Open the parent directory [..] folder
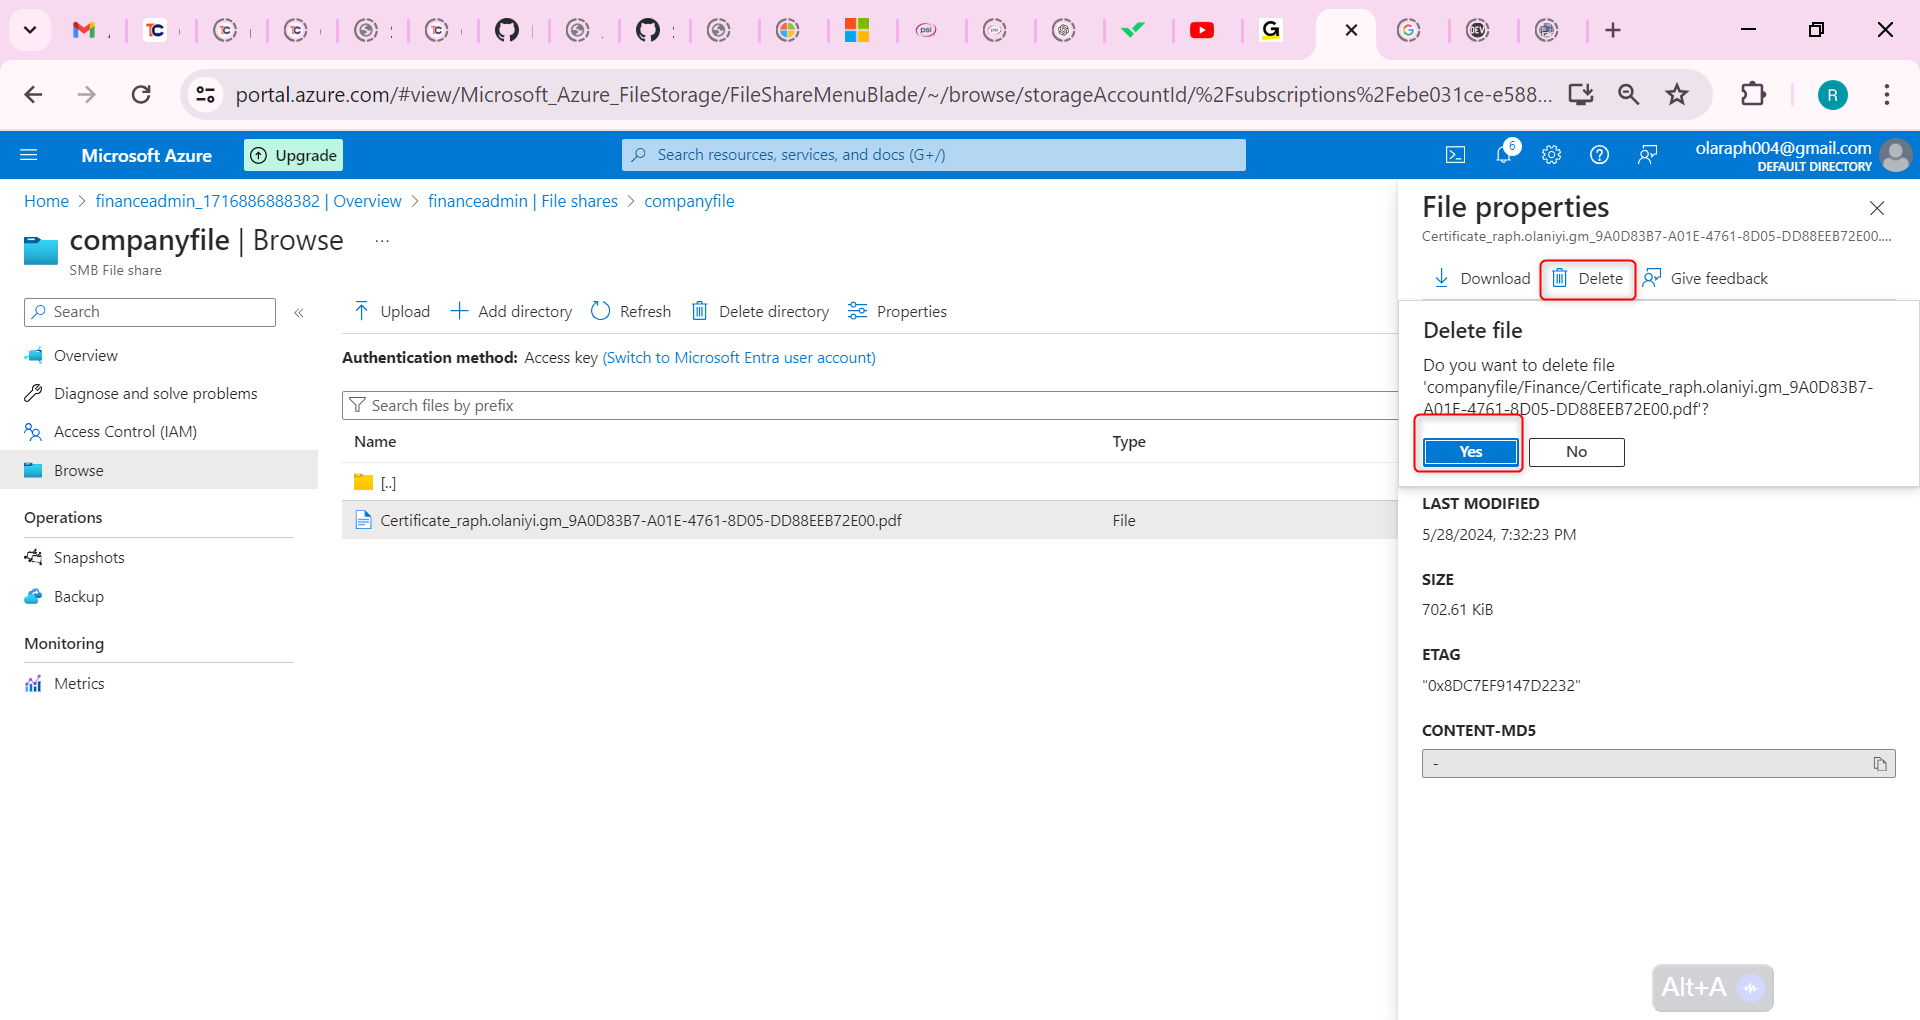 [x=388, y=483]
